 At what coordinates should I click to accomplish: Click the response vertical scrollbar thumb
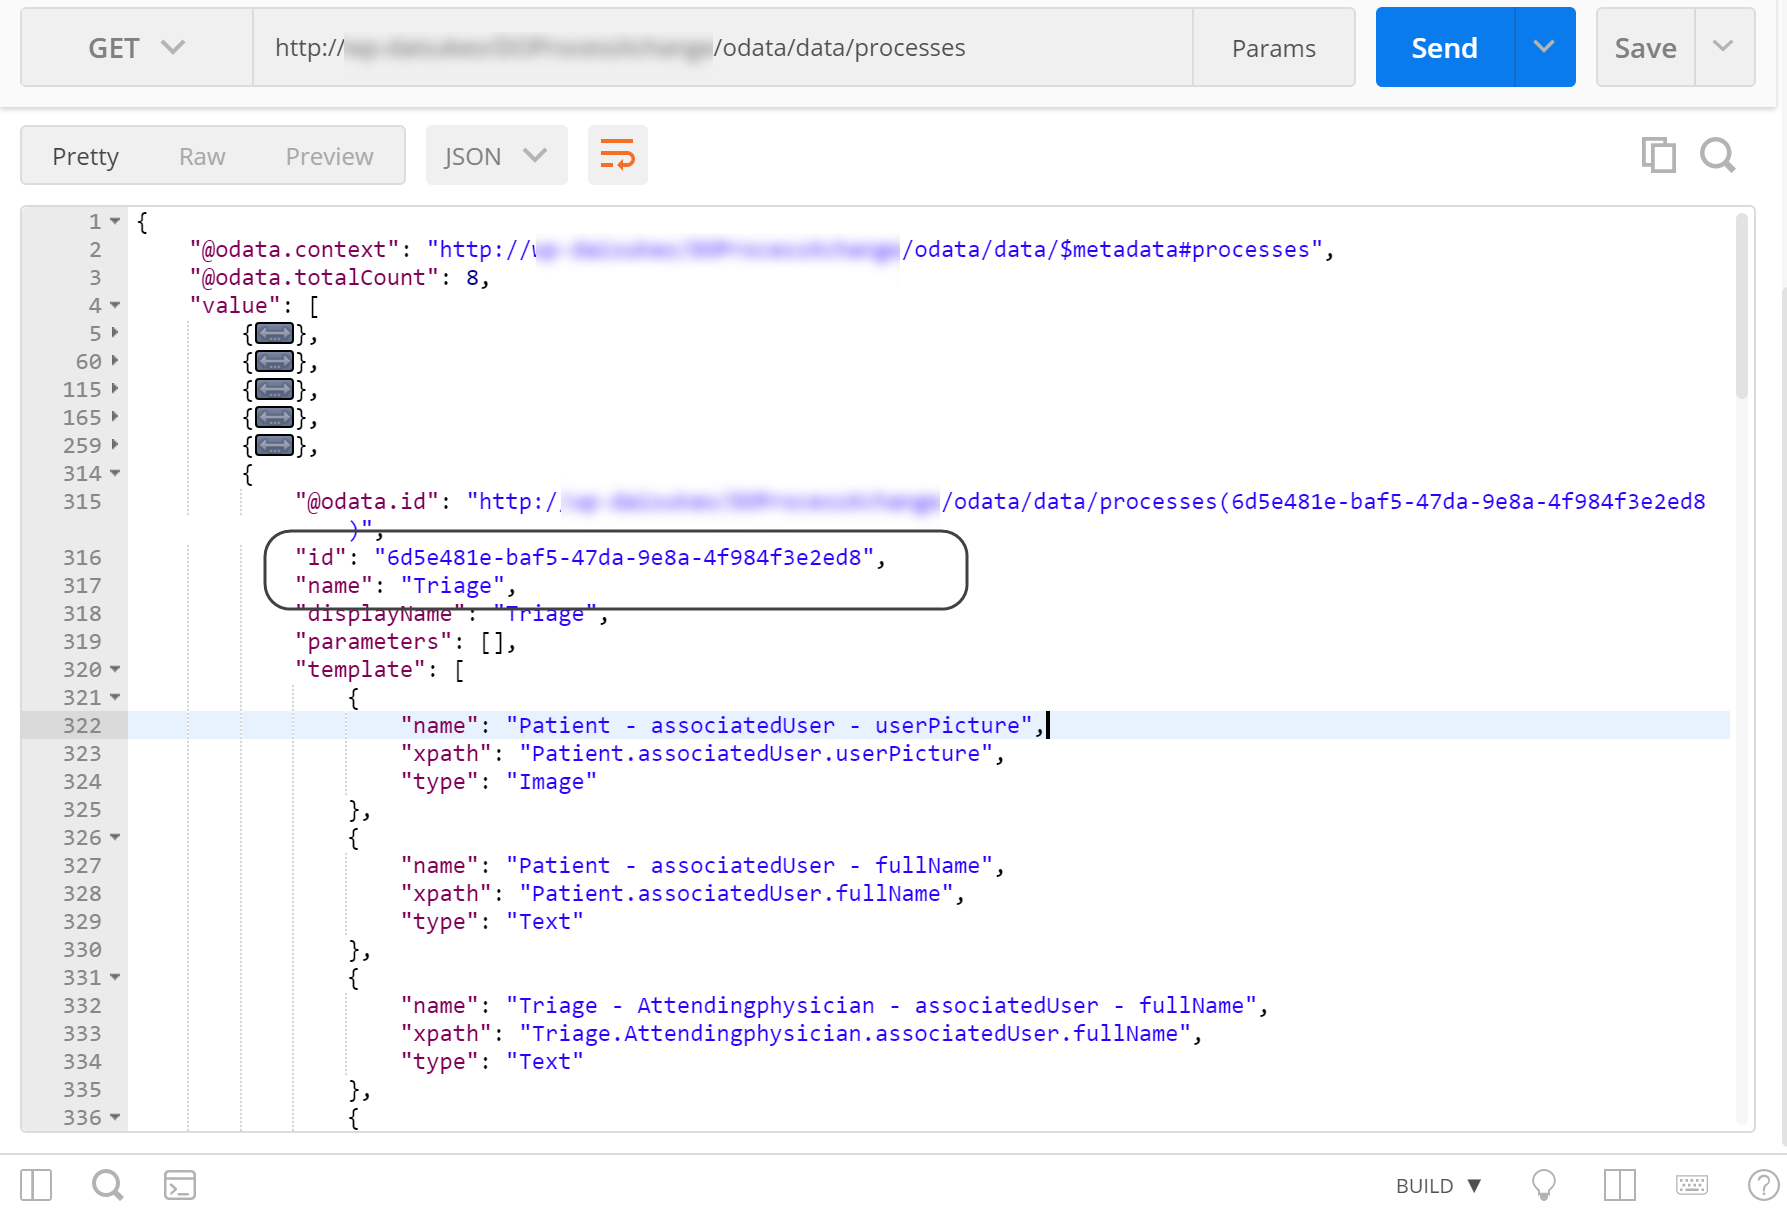click(x=1741, y=306)
